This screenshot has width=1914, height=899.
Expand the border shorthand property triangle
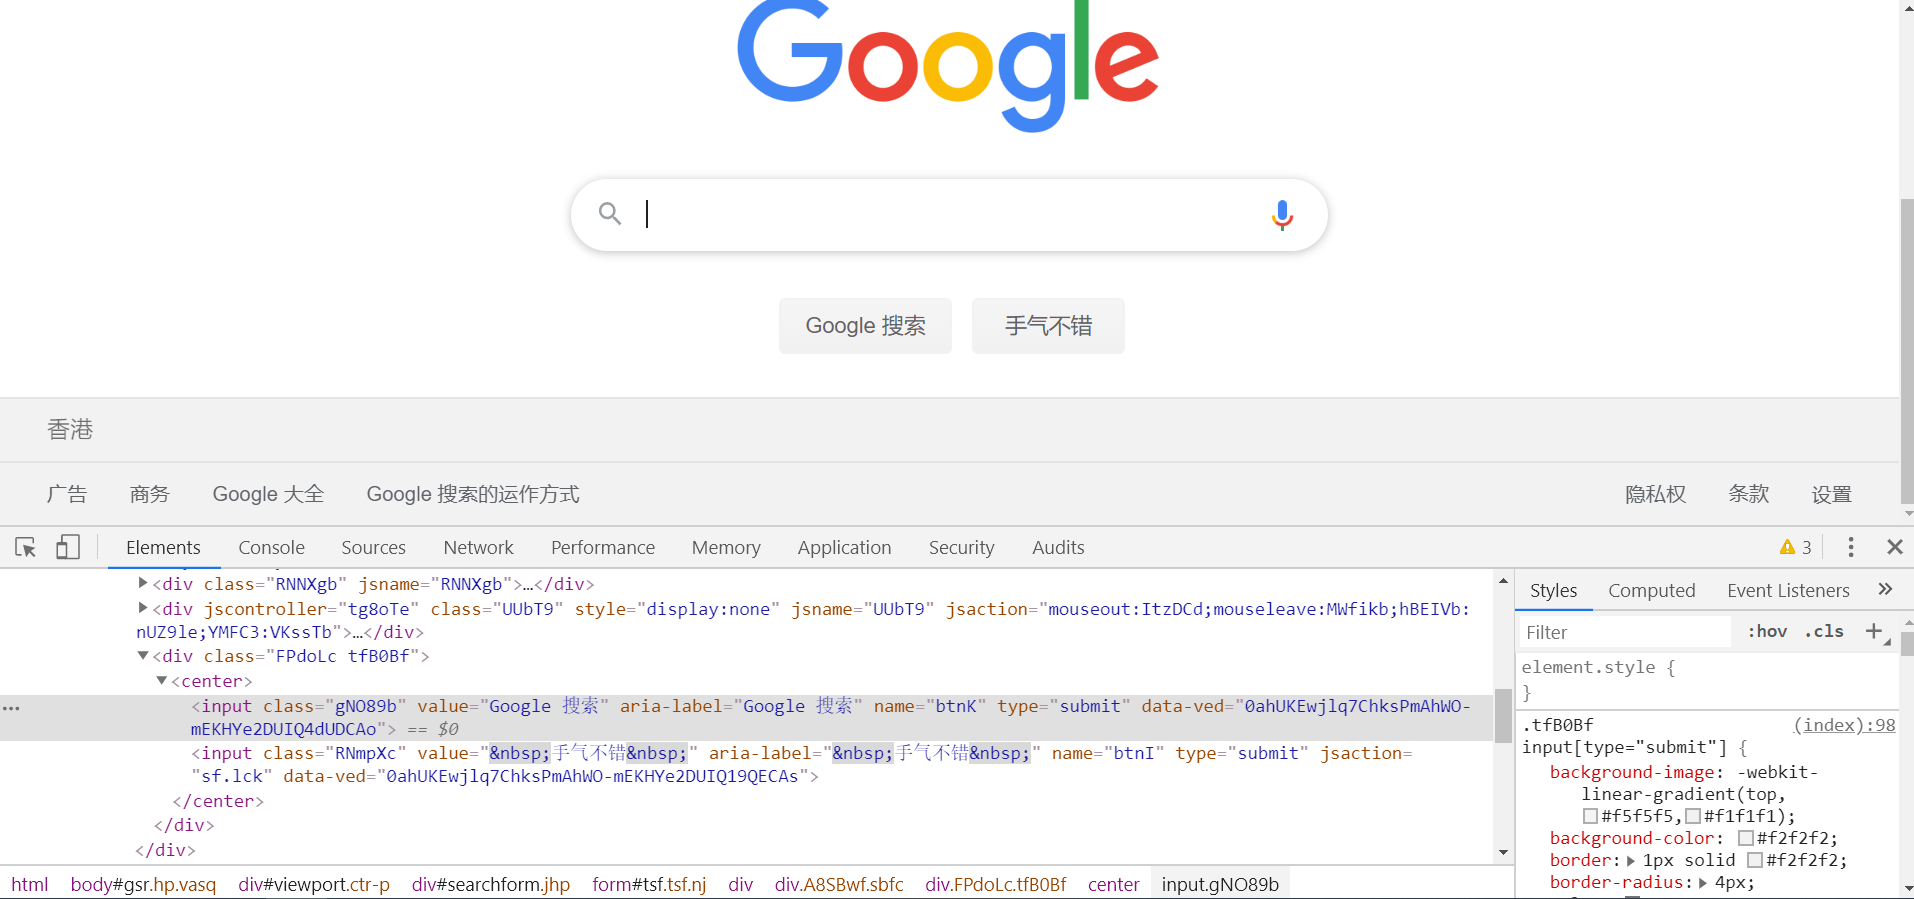pos(1631,861)
